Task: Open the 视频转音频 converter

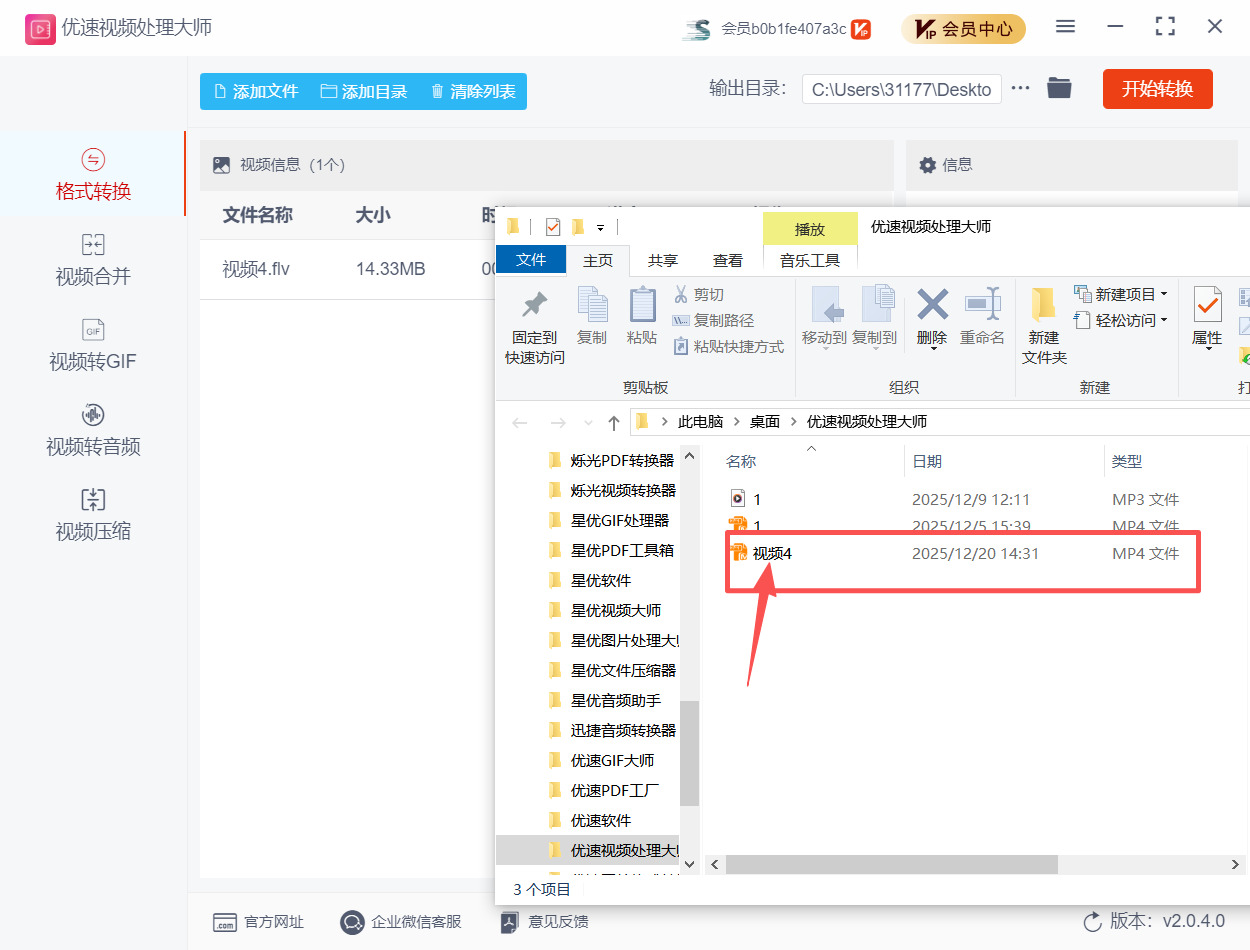Action: tap(92, 430)
